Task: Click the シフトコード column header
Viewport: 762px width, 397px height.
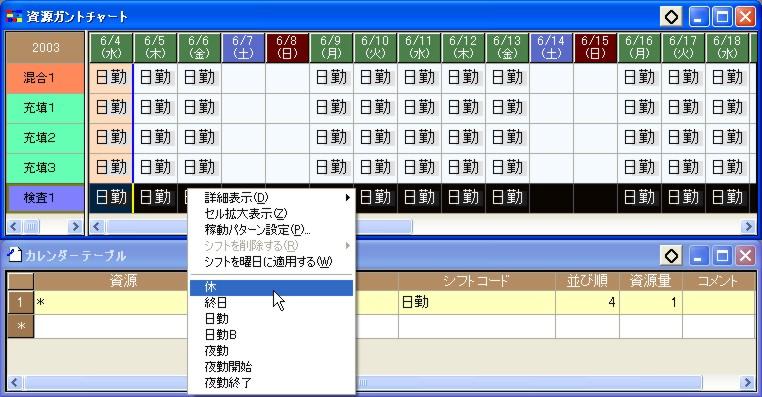Action: pyautogui.click(x=476, y=281)
